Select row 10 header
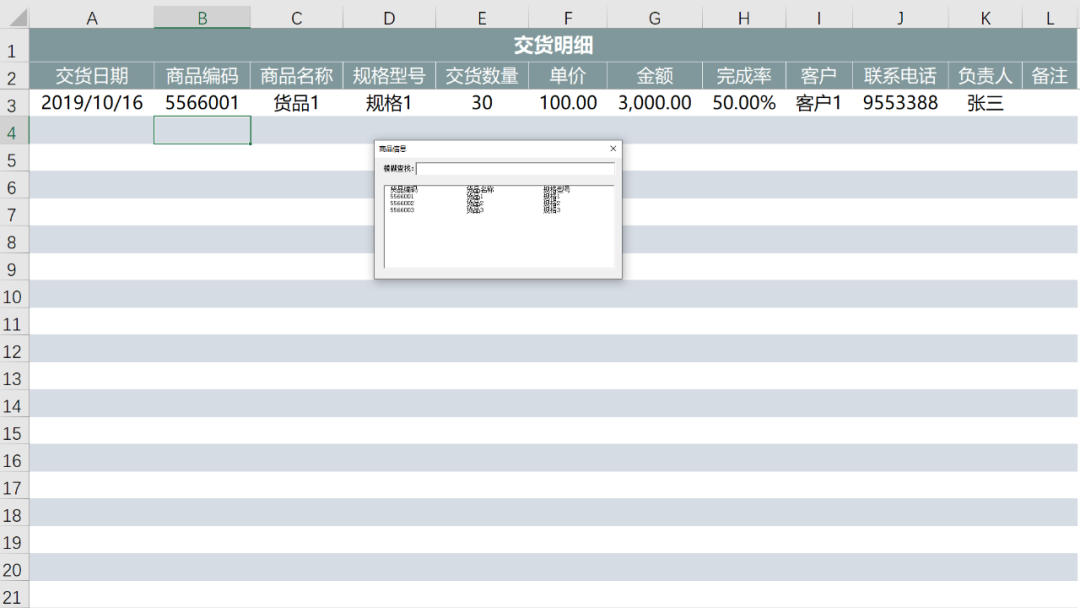 click(14, 297)
